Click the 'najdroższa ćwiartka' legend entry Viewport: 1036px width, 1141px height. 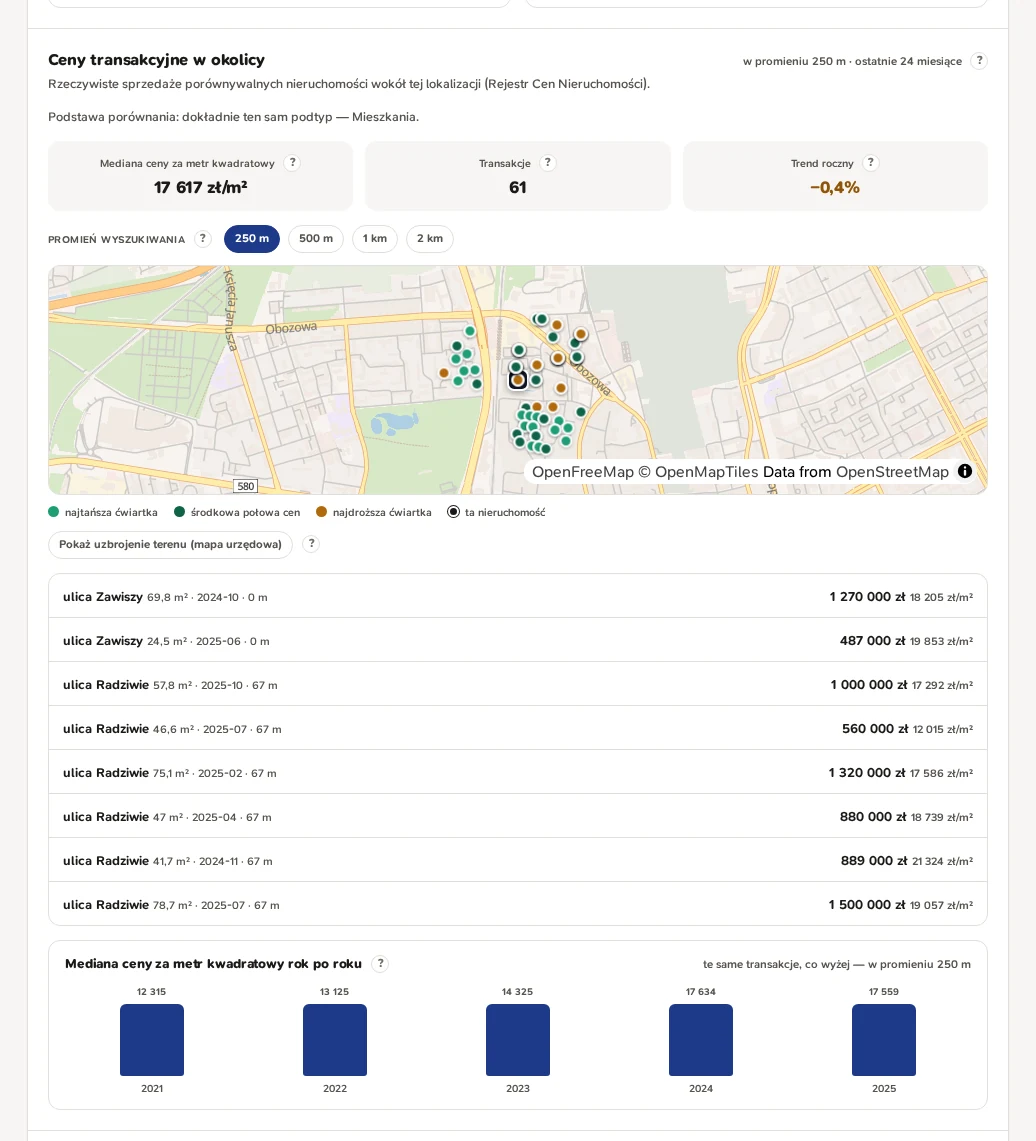coord(374,512)
